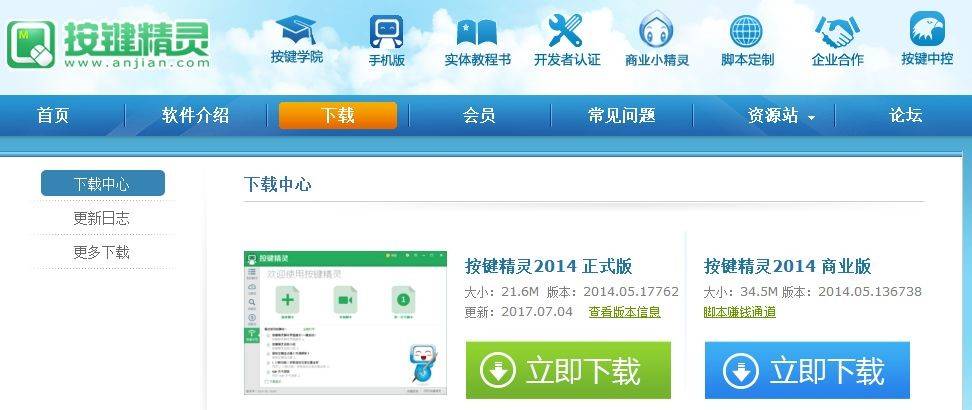Open the 按键精灵2014 商业版 title
Viewport: 972px width, 410px height.
788,266
